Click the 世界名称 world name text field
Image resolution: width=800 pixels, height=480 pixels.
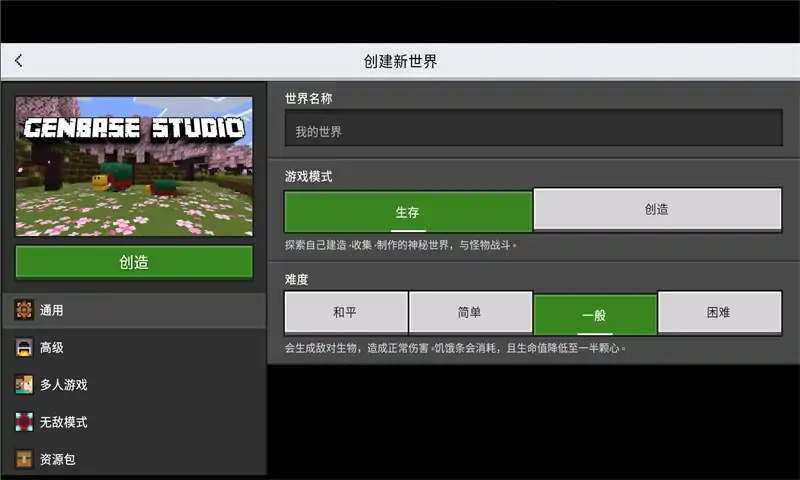pyautogui.click(x=533, y=131)
